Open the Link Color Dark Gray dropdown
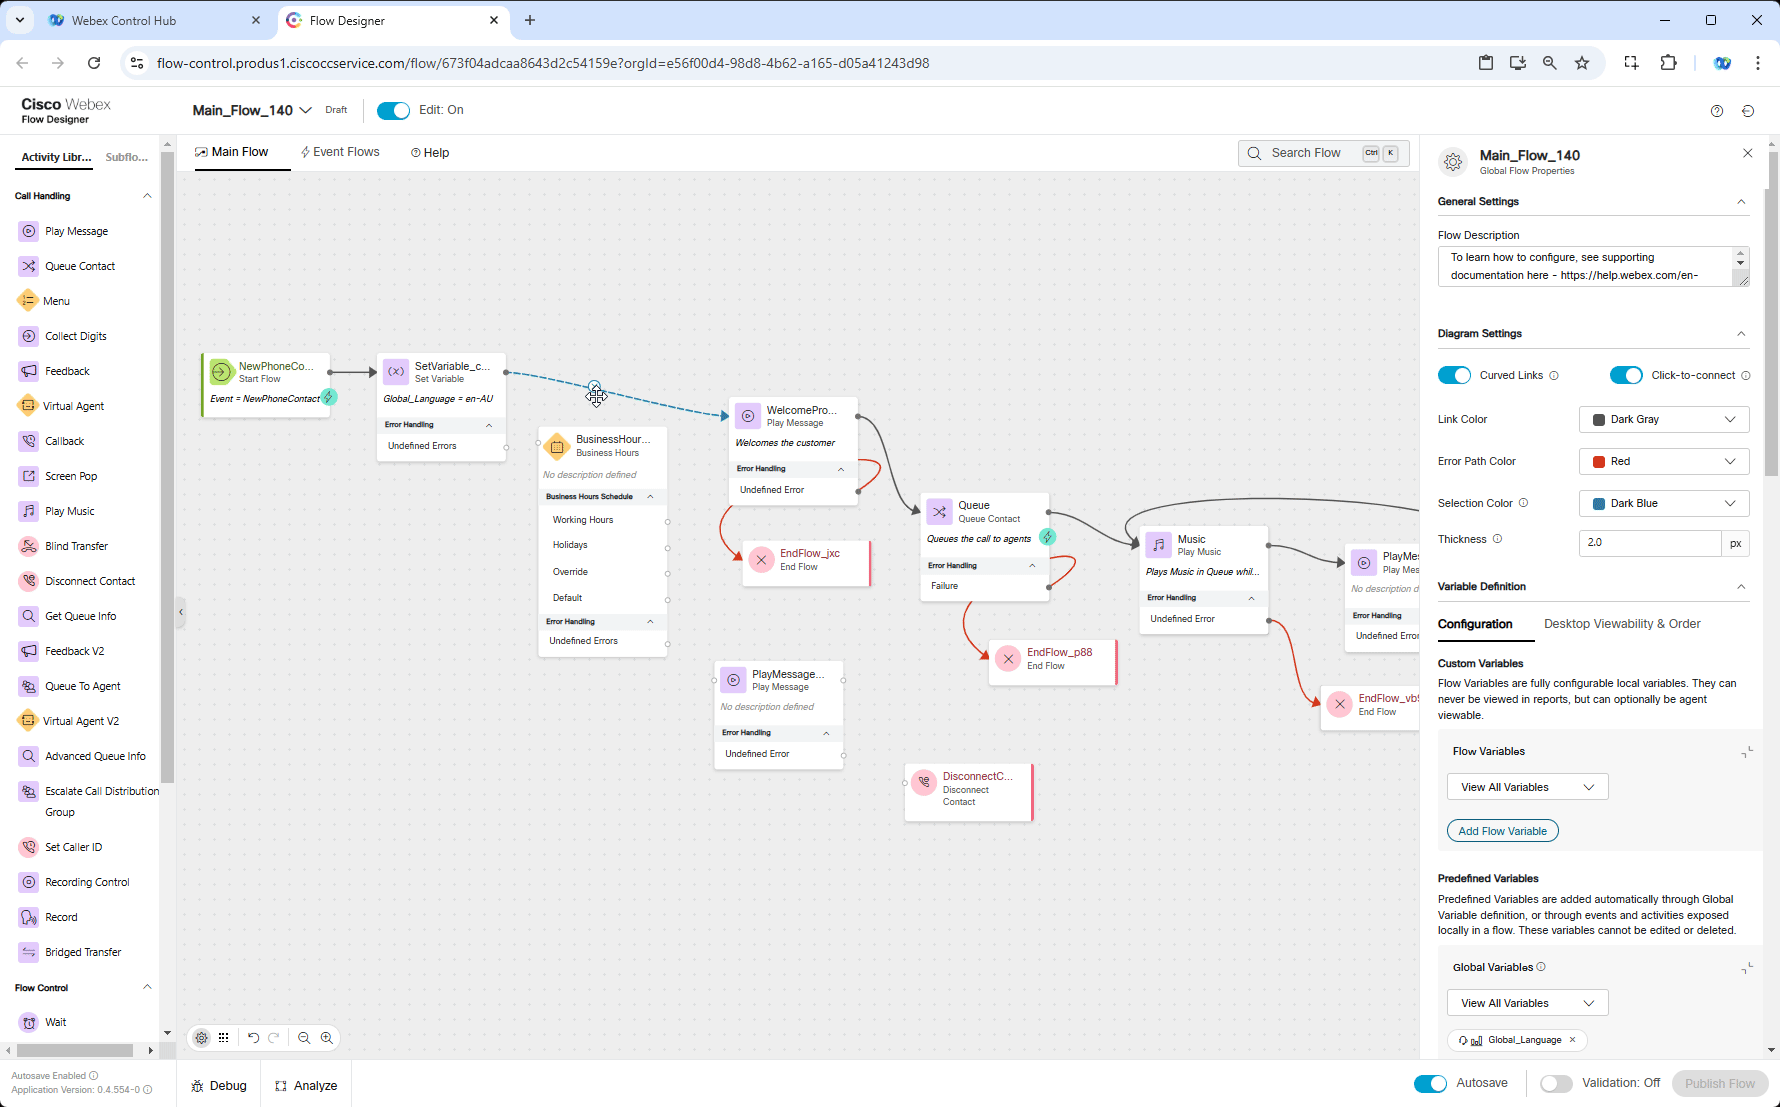The height and width of the screenshot is (1107, 1780). tap(1664, 419)
